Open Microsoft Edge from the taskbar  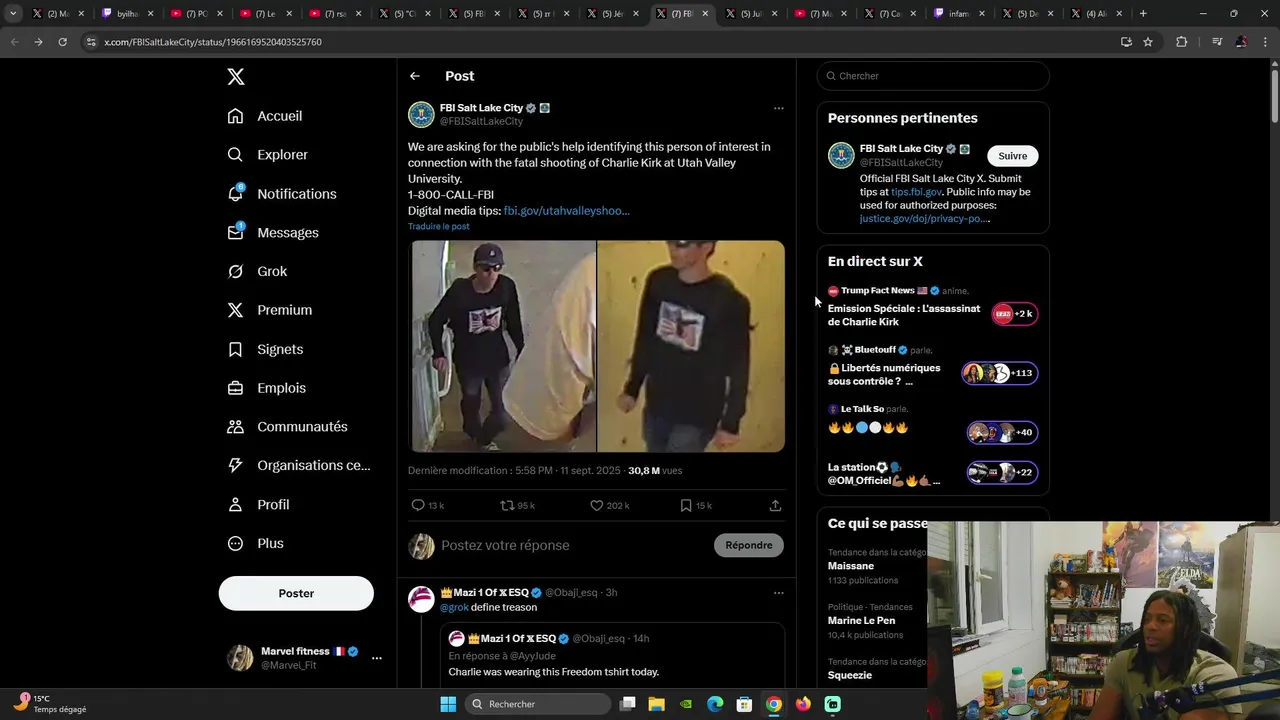[715, 704]
